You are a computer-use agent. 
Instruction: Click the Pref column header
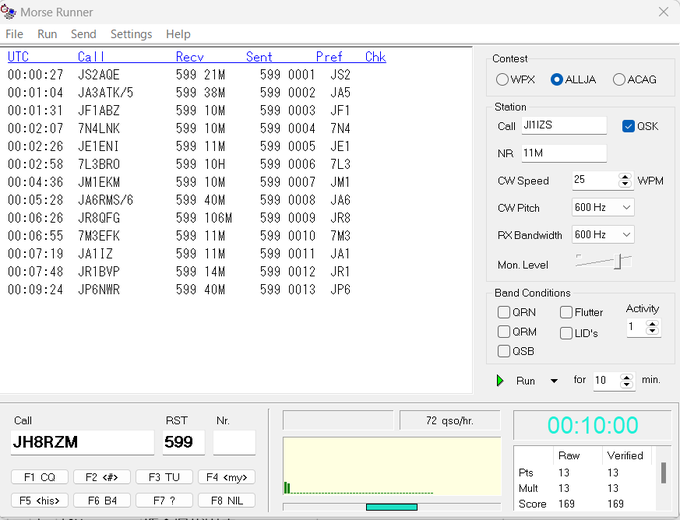pos(329,57)
